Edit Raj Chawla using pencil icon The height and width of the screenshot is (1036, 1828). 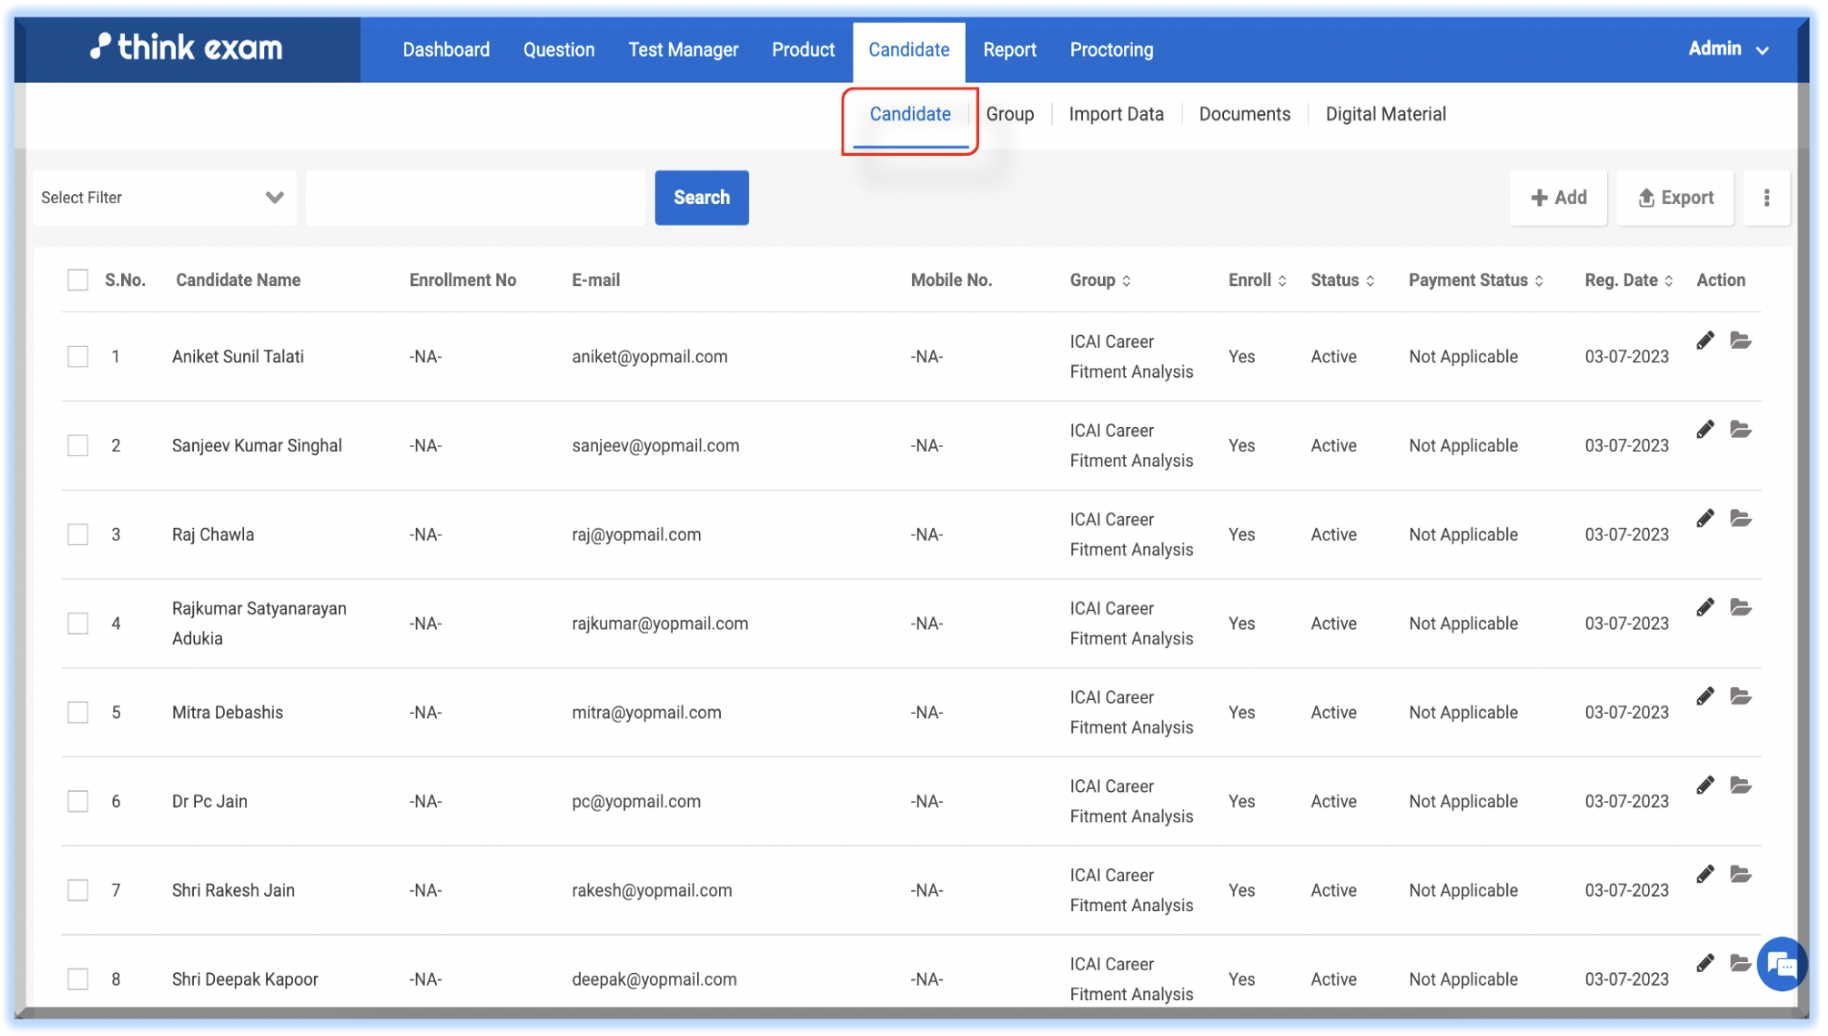tap(1705, 519)
